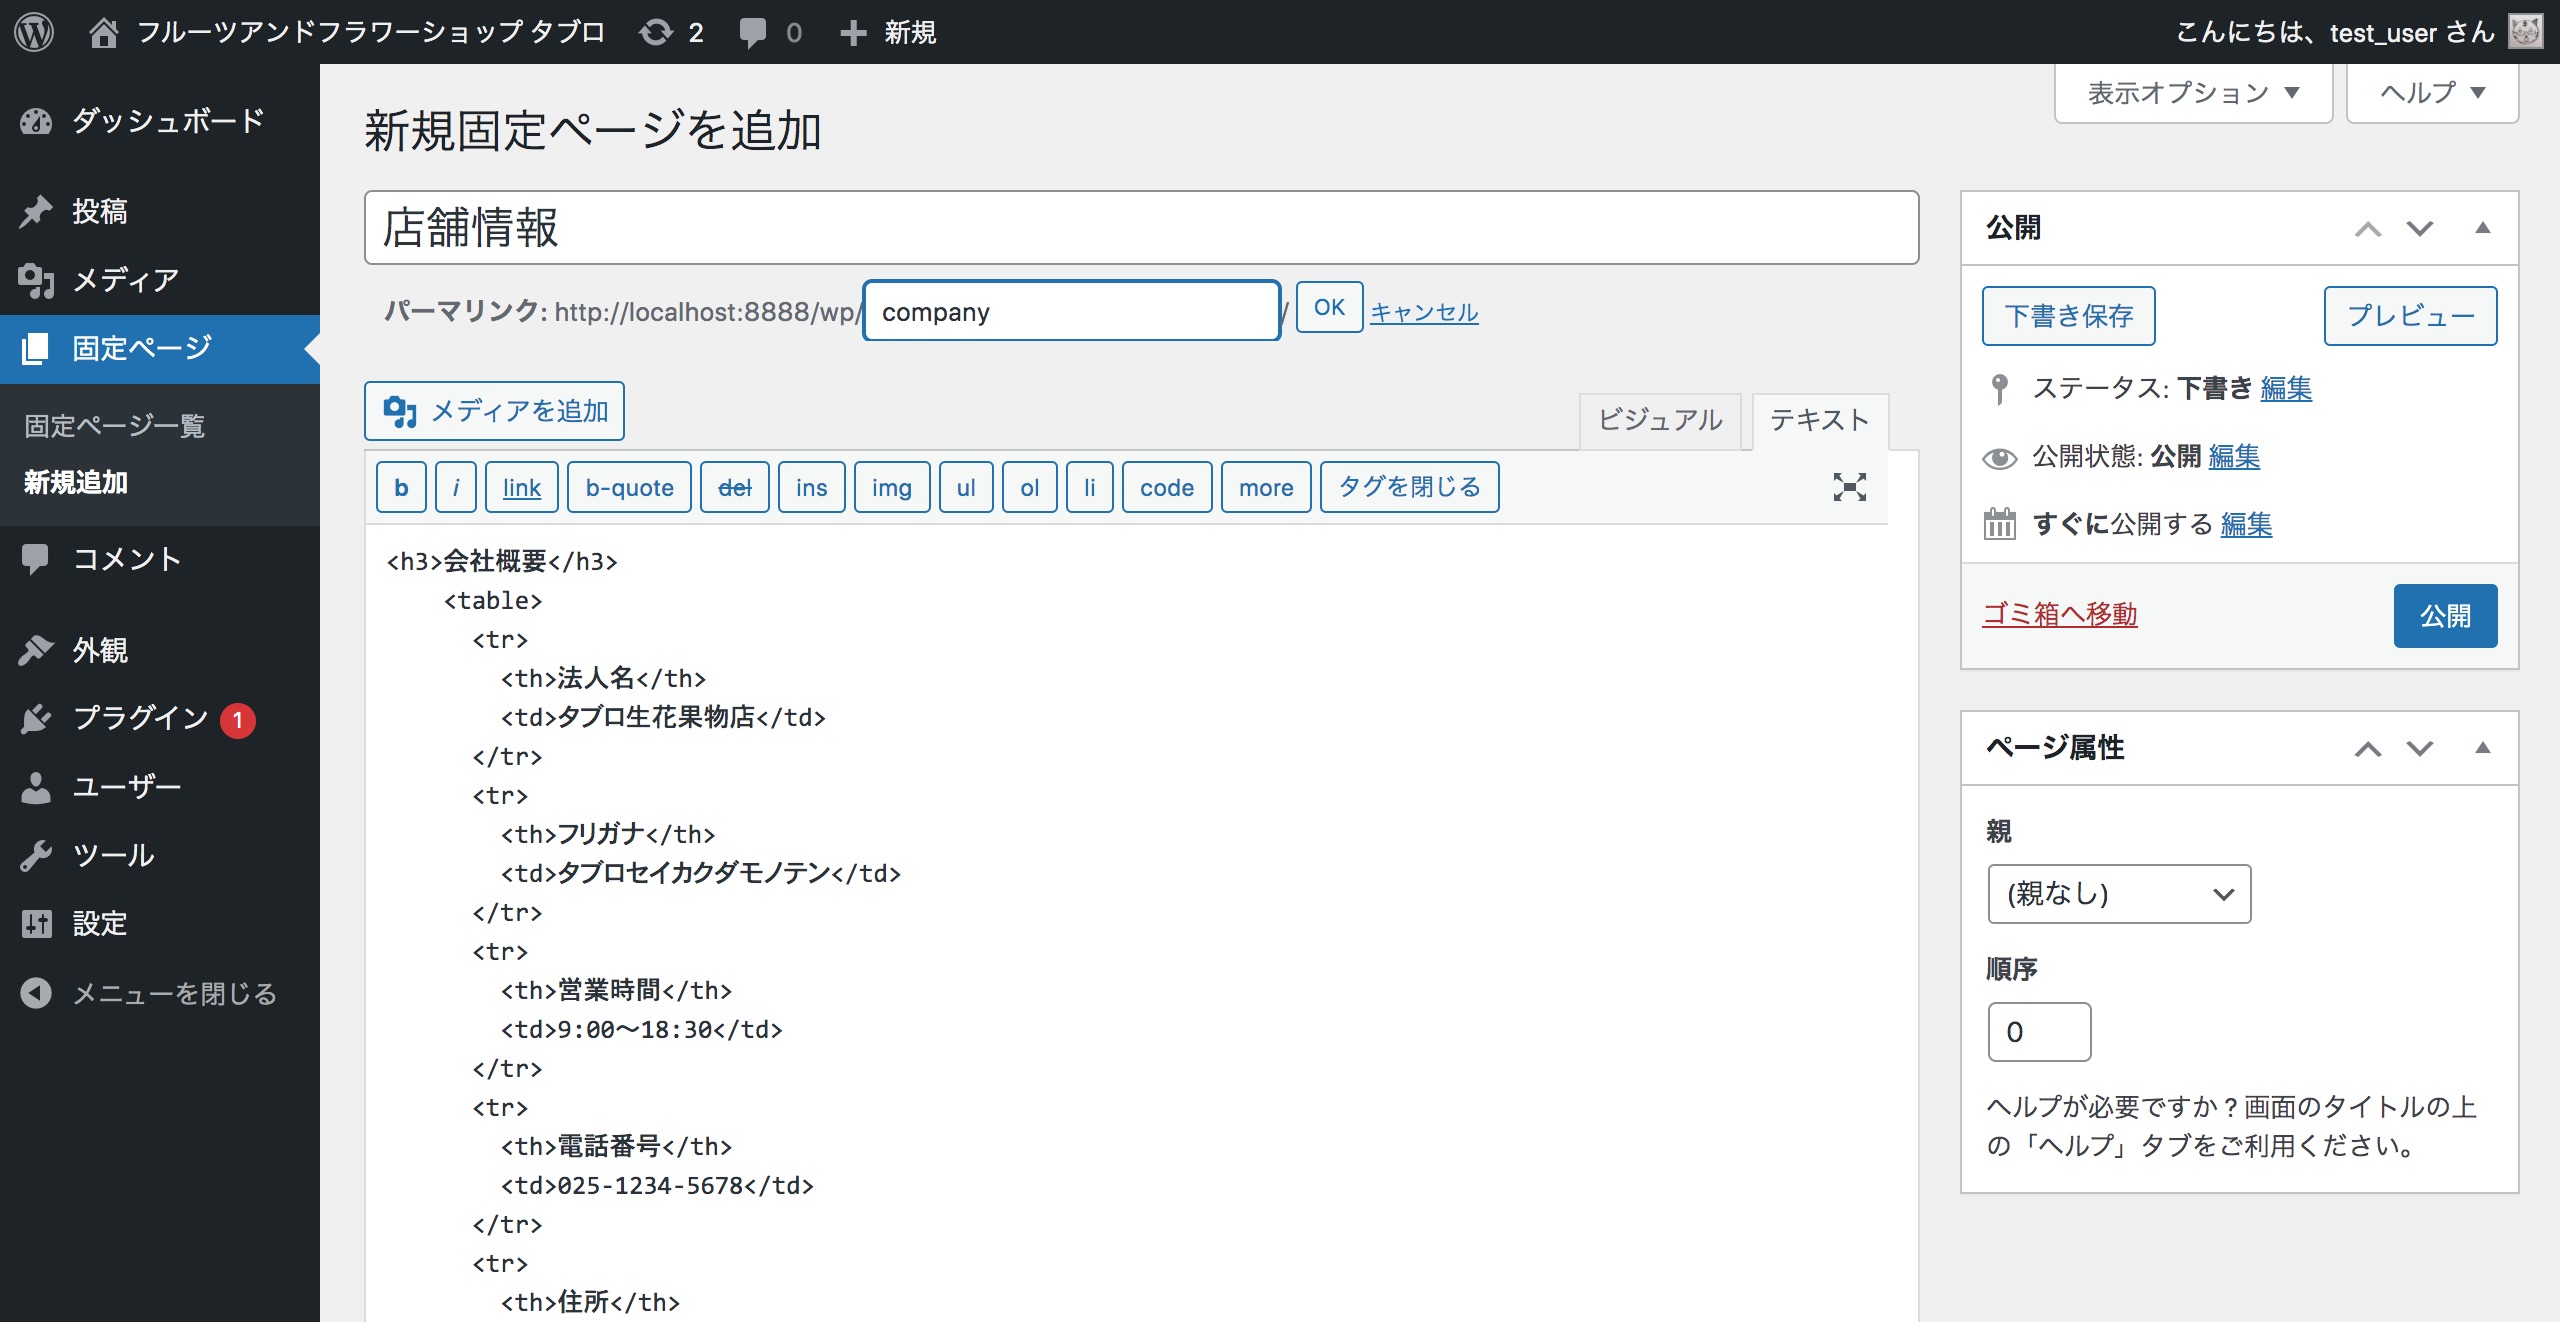Expand the 表示オプション dropdown
Viewport: 2560px width, 1322px height.
[2193, 93]
